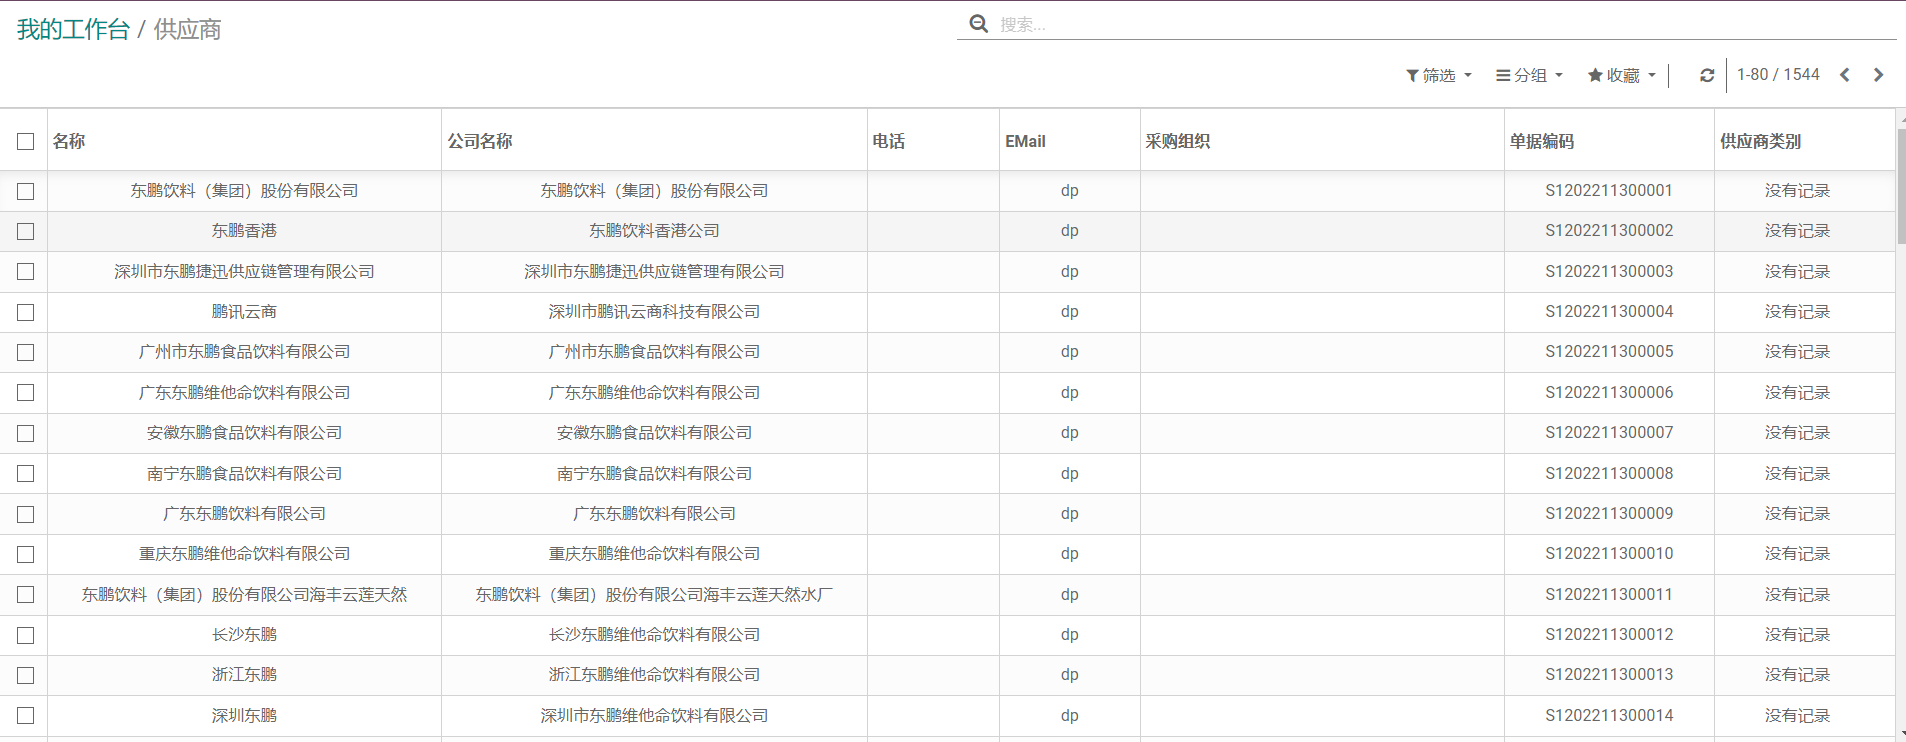This screenshot has height=742, width=1906.
Task: Click code S1202211300005
Action: (x=1609, y=352)
